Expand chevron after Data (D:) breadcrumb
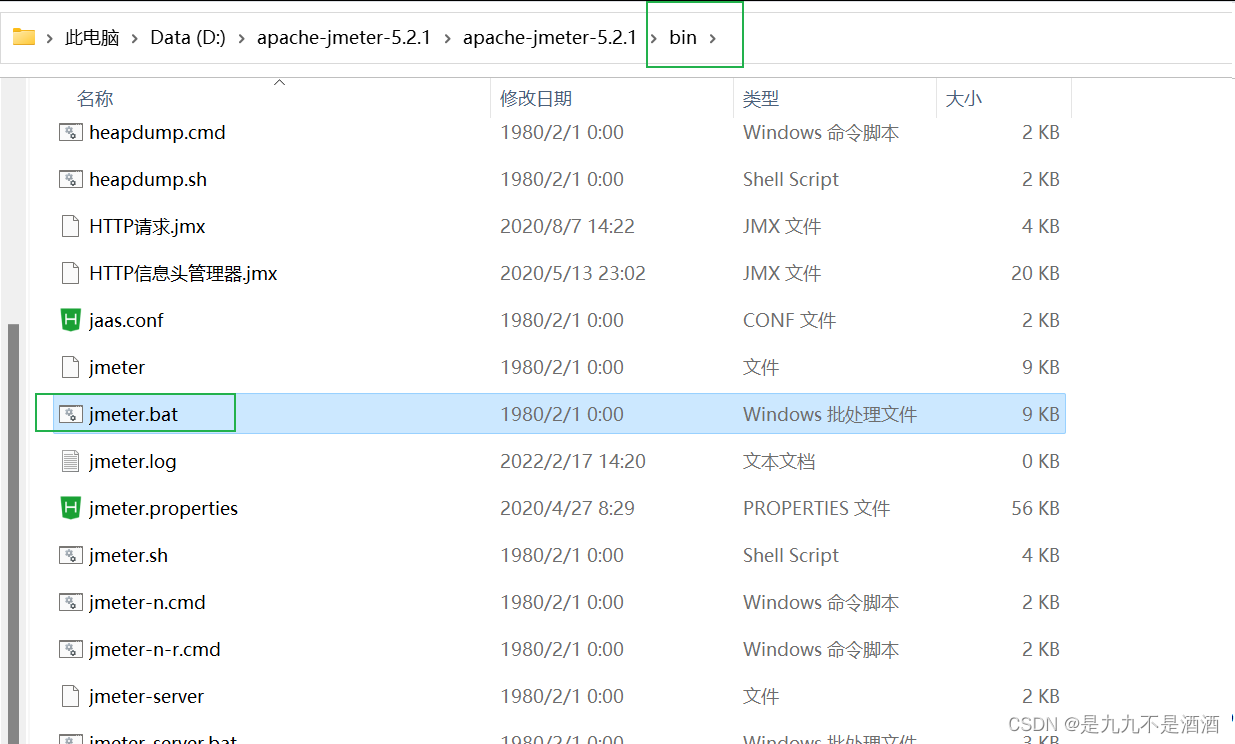The width and height of the screenshot is (1235, 744). click(241, 38)
